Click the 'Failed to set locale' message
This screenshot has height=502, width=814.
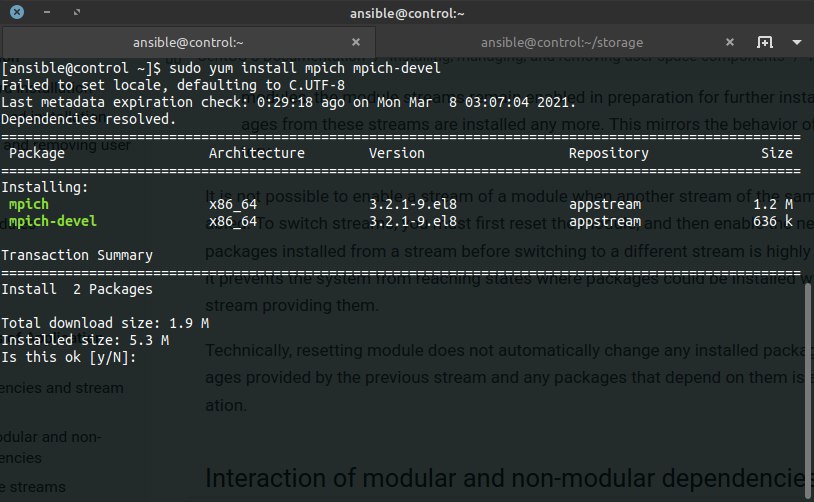point(173,85)
